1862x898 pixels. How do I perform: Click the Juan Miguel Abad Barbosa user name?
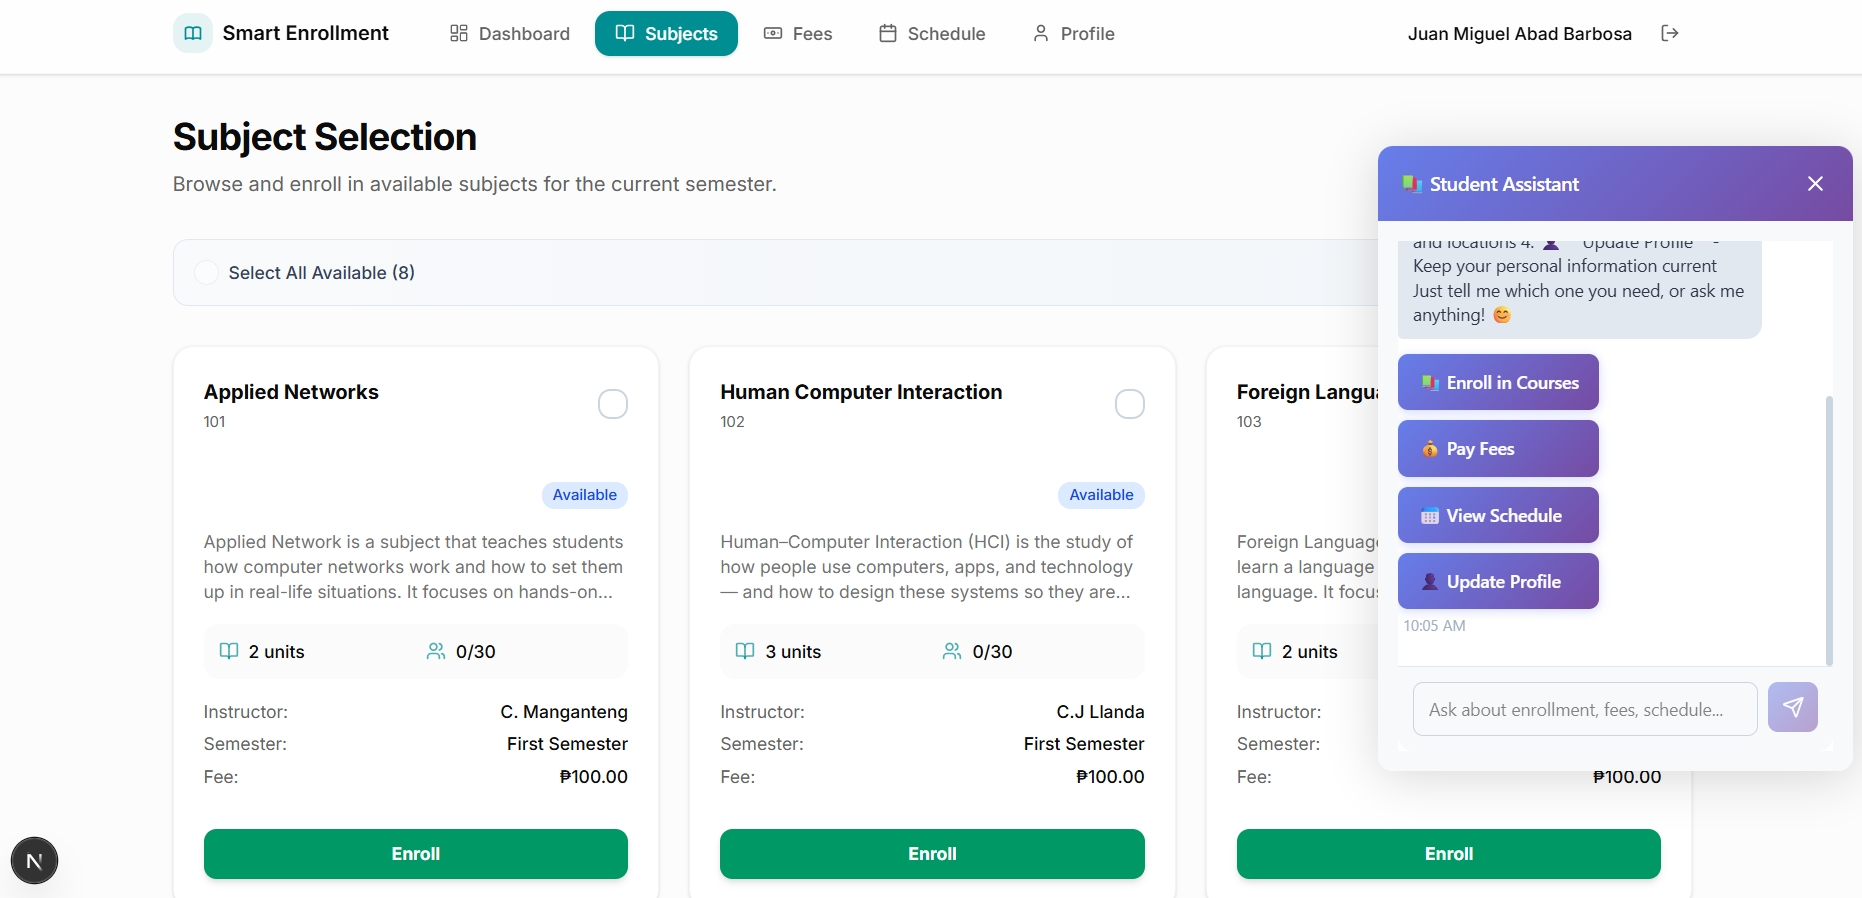tap(1519, 34)
